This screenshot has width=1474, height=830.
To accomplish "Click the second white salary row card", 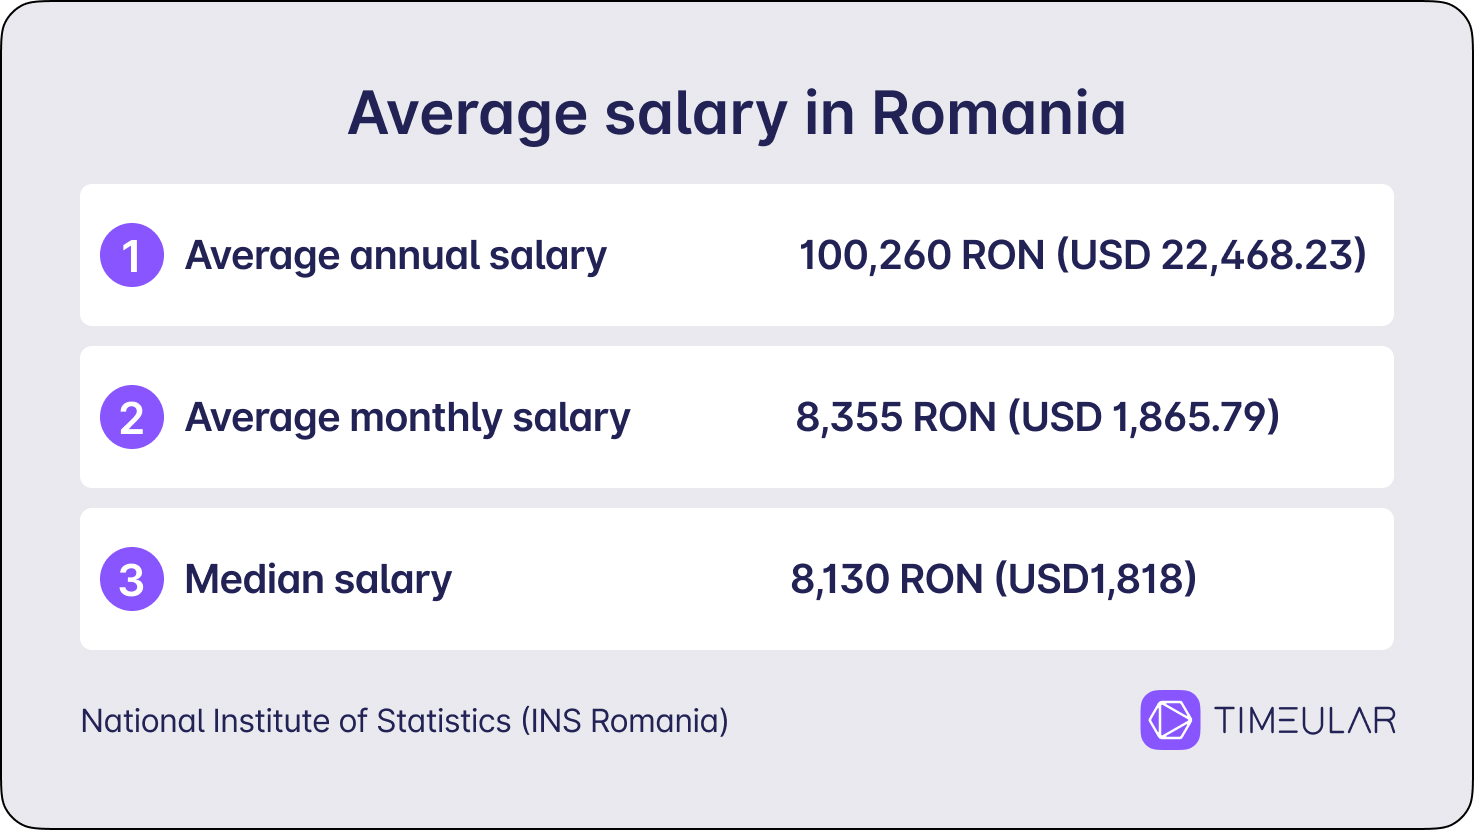I will 737,417.
